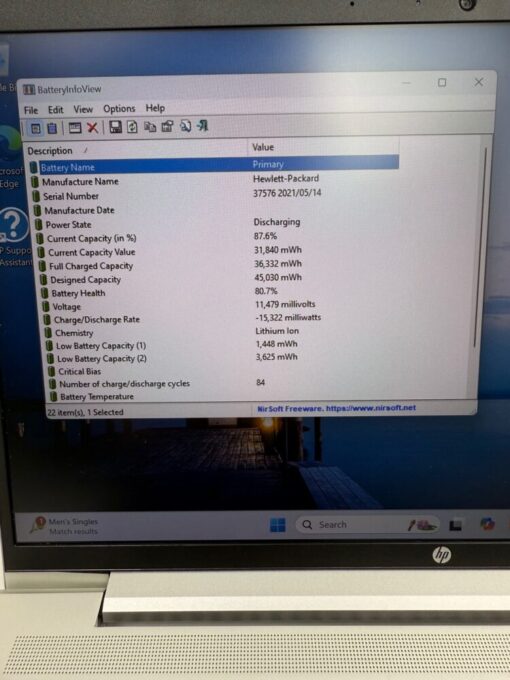Select the Designed Capacity row

tap(219, 279)
